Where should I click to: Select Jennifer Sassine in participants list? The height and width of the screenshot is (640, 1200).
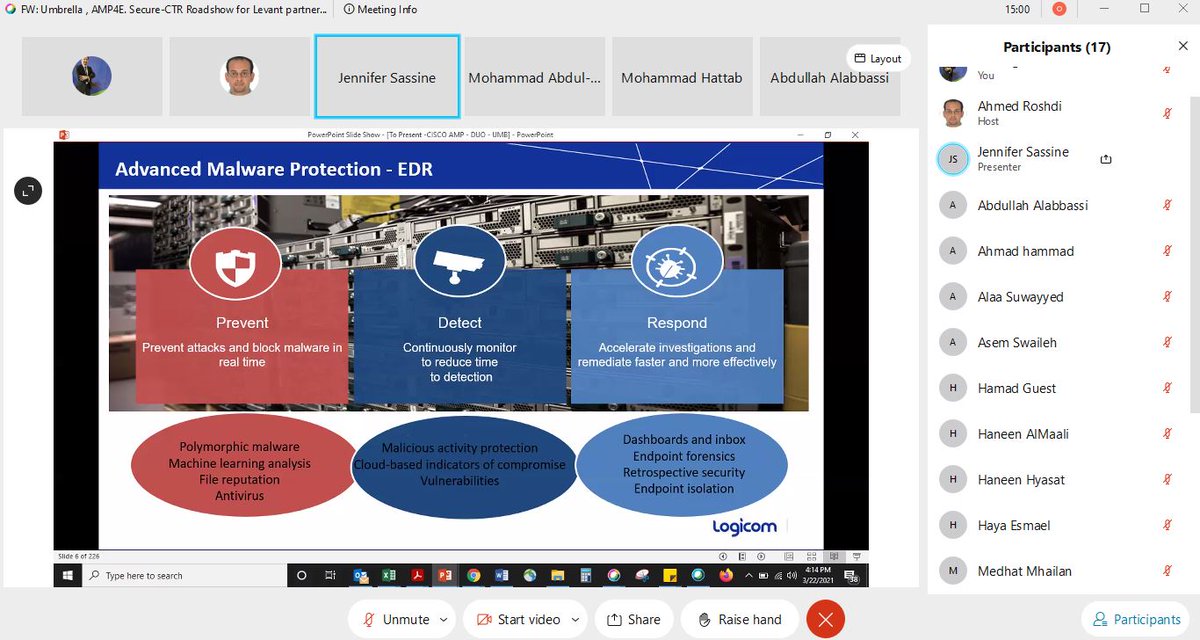pyautogui.click(x=1058, y=159)
